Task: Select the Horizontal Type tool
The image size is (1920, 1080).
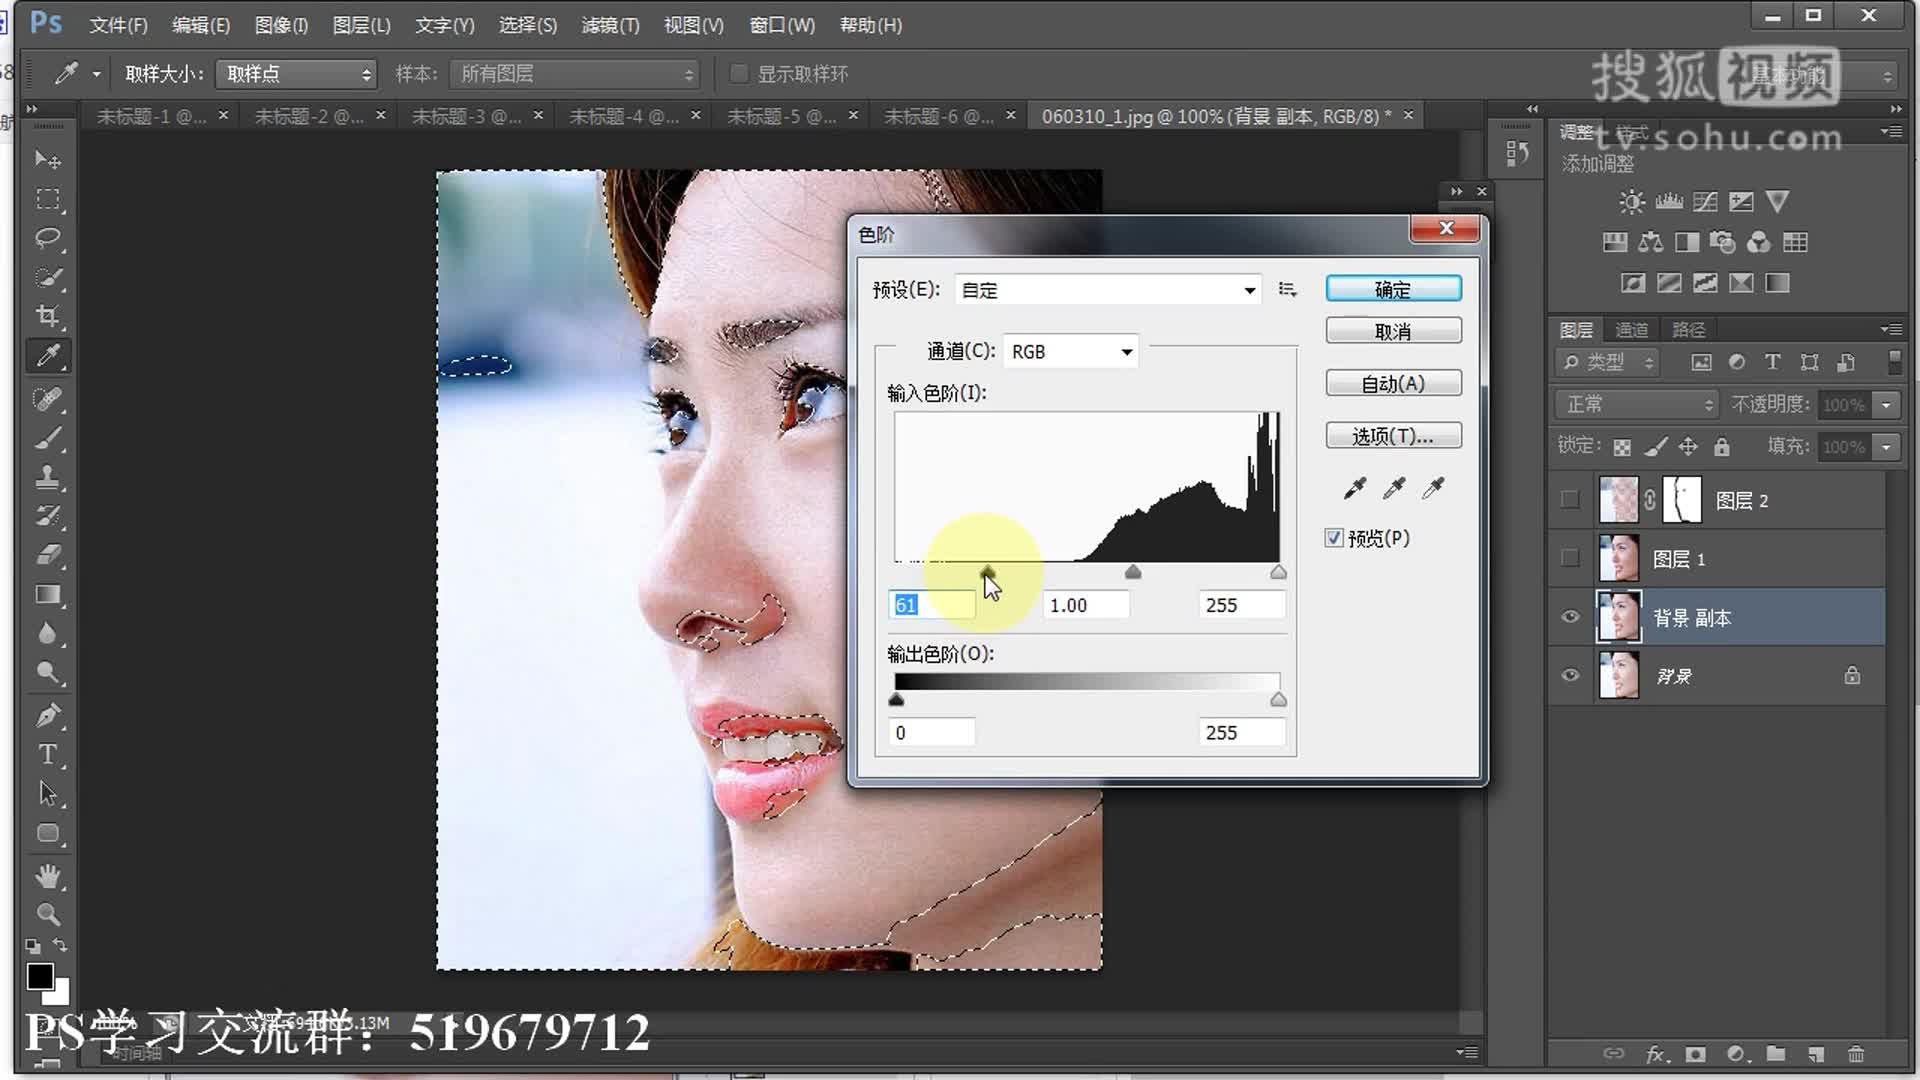Action: tap(47, 755)
